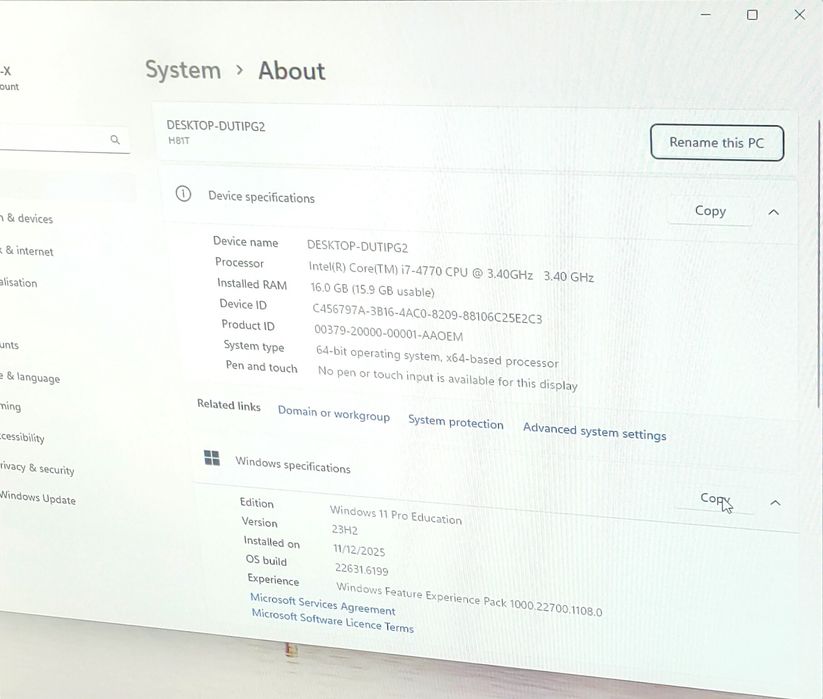Open Accessibility settings in sidebar
The image size is (823, 699).
tap(22, 437)
